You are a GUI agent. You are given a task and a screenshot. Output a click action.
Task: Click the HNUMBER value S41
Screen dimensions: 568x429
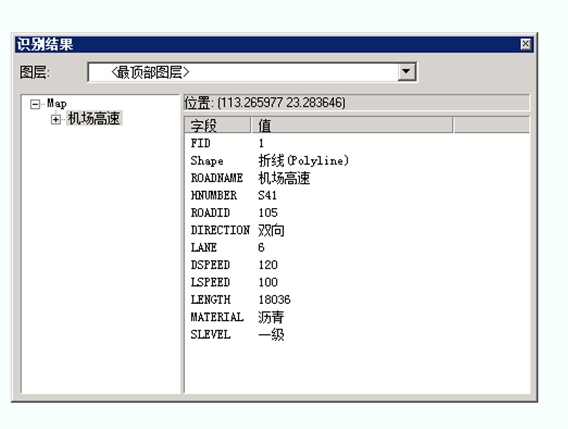[267, 195]
